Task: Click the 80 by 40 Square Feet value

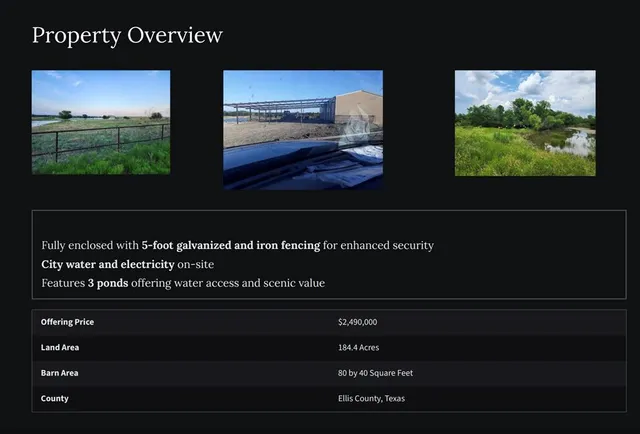Action: point(375,373)
